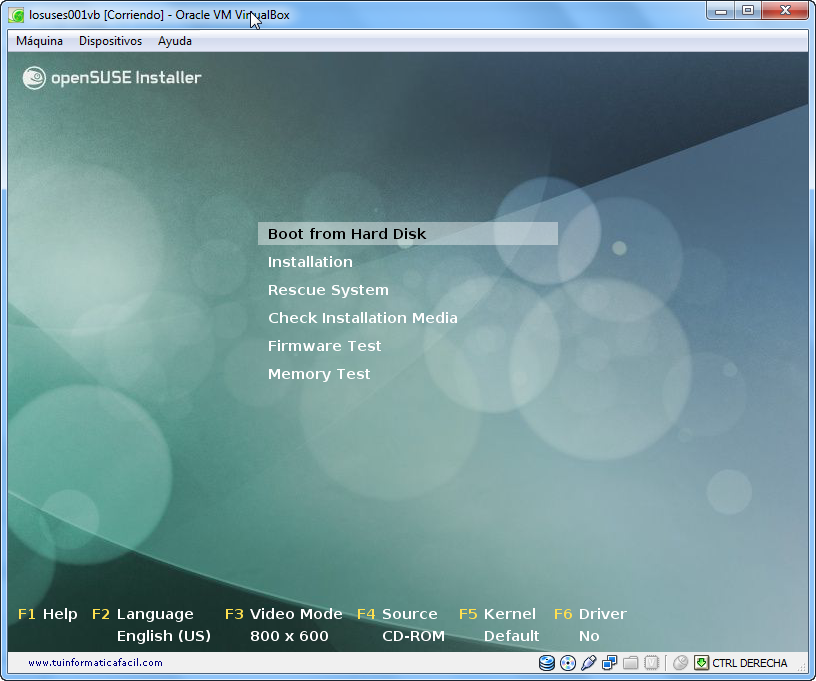816x681 pixels.
Task: Select the Memory Test entry
Action: (x=319, y=374)
